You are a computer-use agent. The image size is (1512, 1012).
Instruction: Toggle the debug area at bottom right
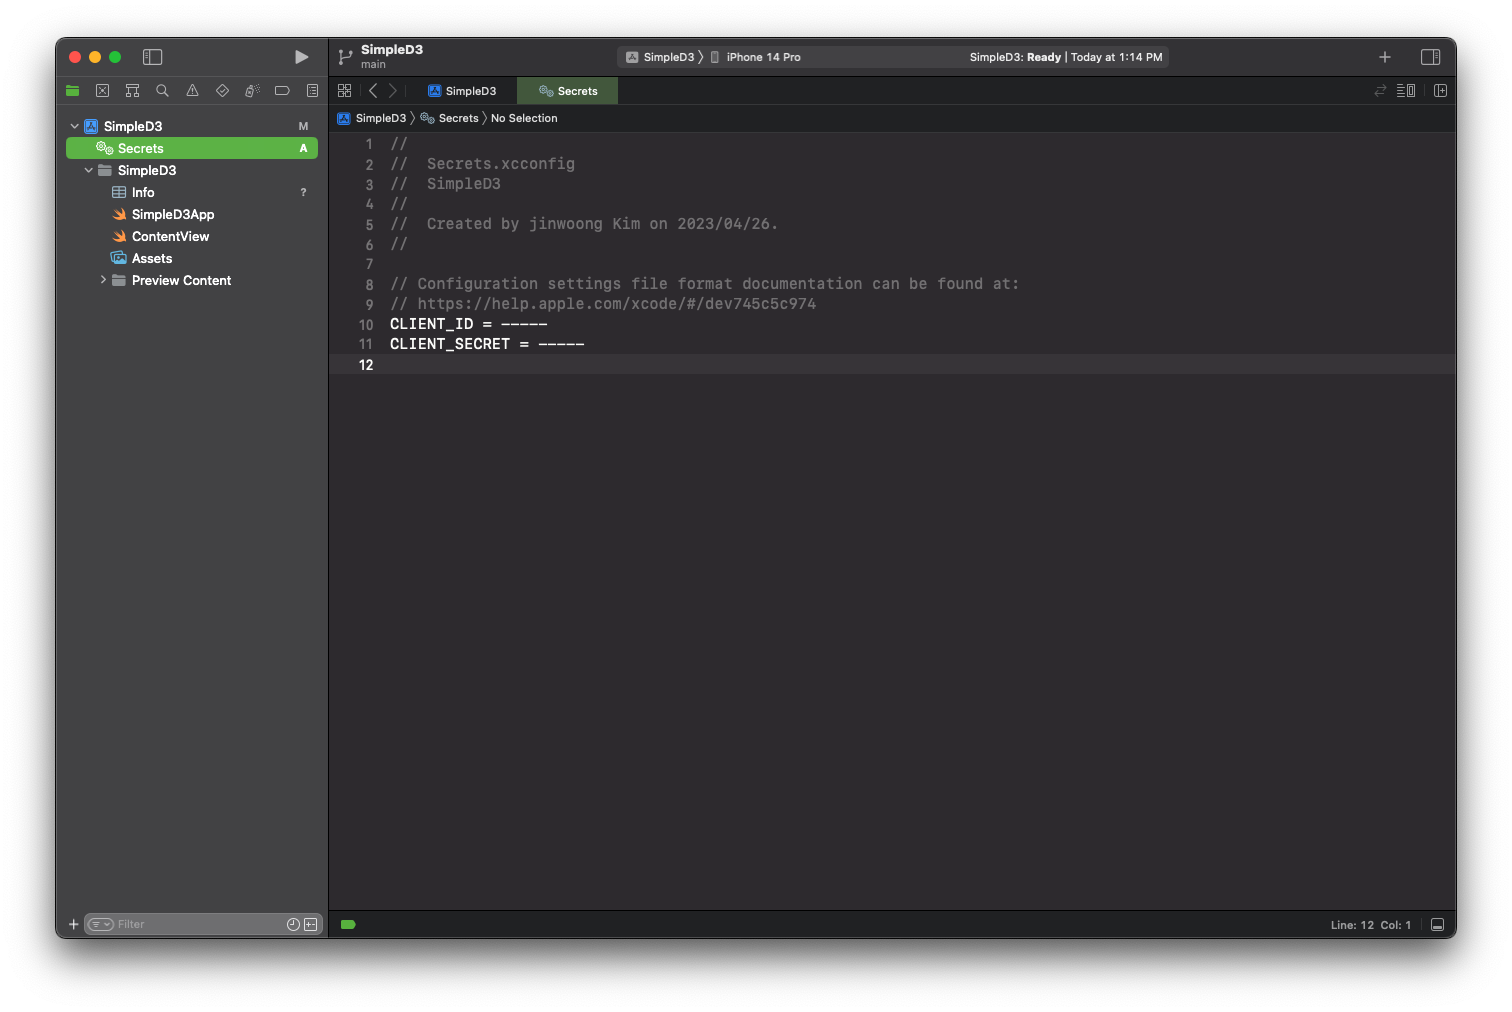(x=1437, y=924)
